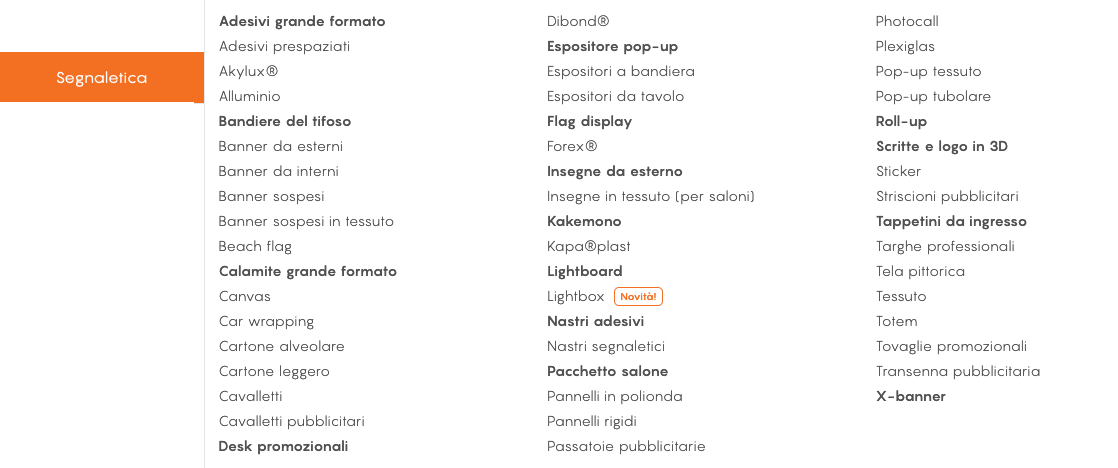This screenshot has height=468, width=1118.
Task: Go to Scritte e logo in 3D
Action: click(x=942, y=146)
